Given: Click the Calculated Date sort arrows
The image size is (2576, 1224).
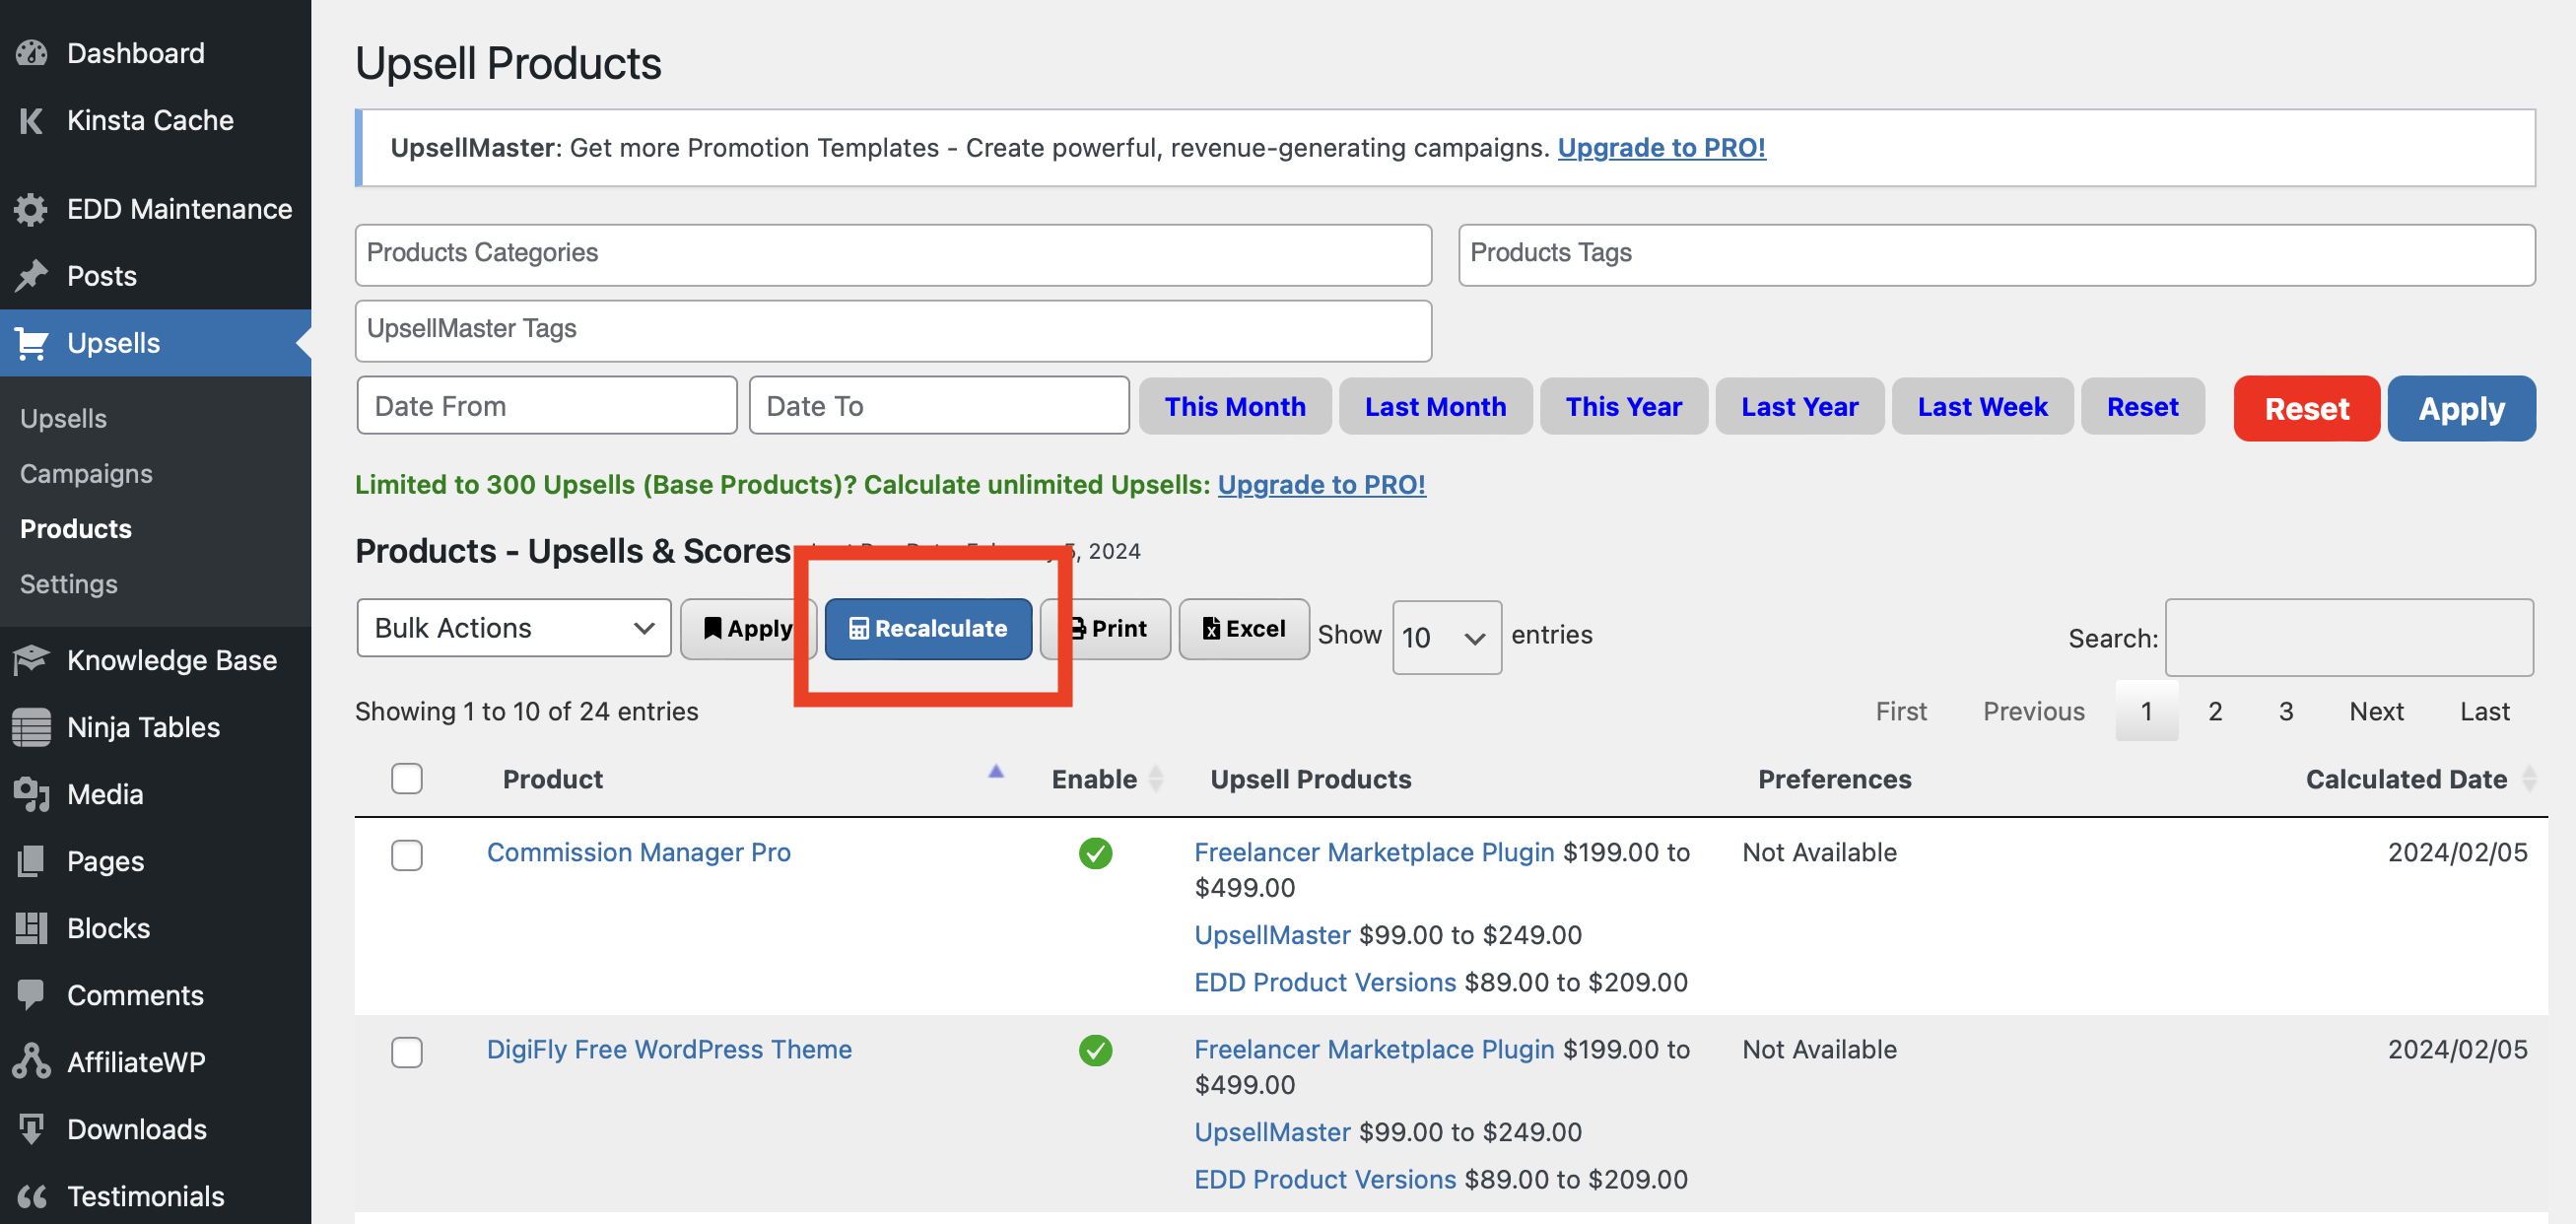Looking at the screenshot, I should point(2529,779).
